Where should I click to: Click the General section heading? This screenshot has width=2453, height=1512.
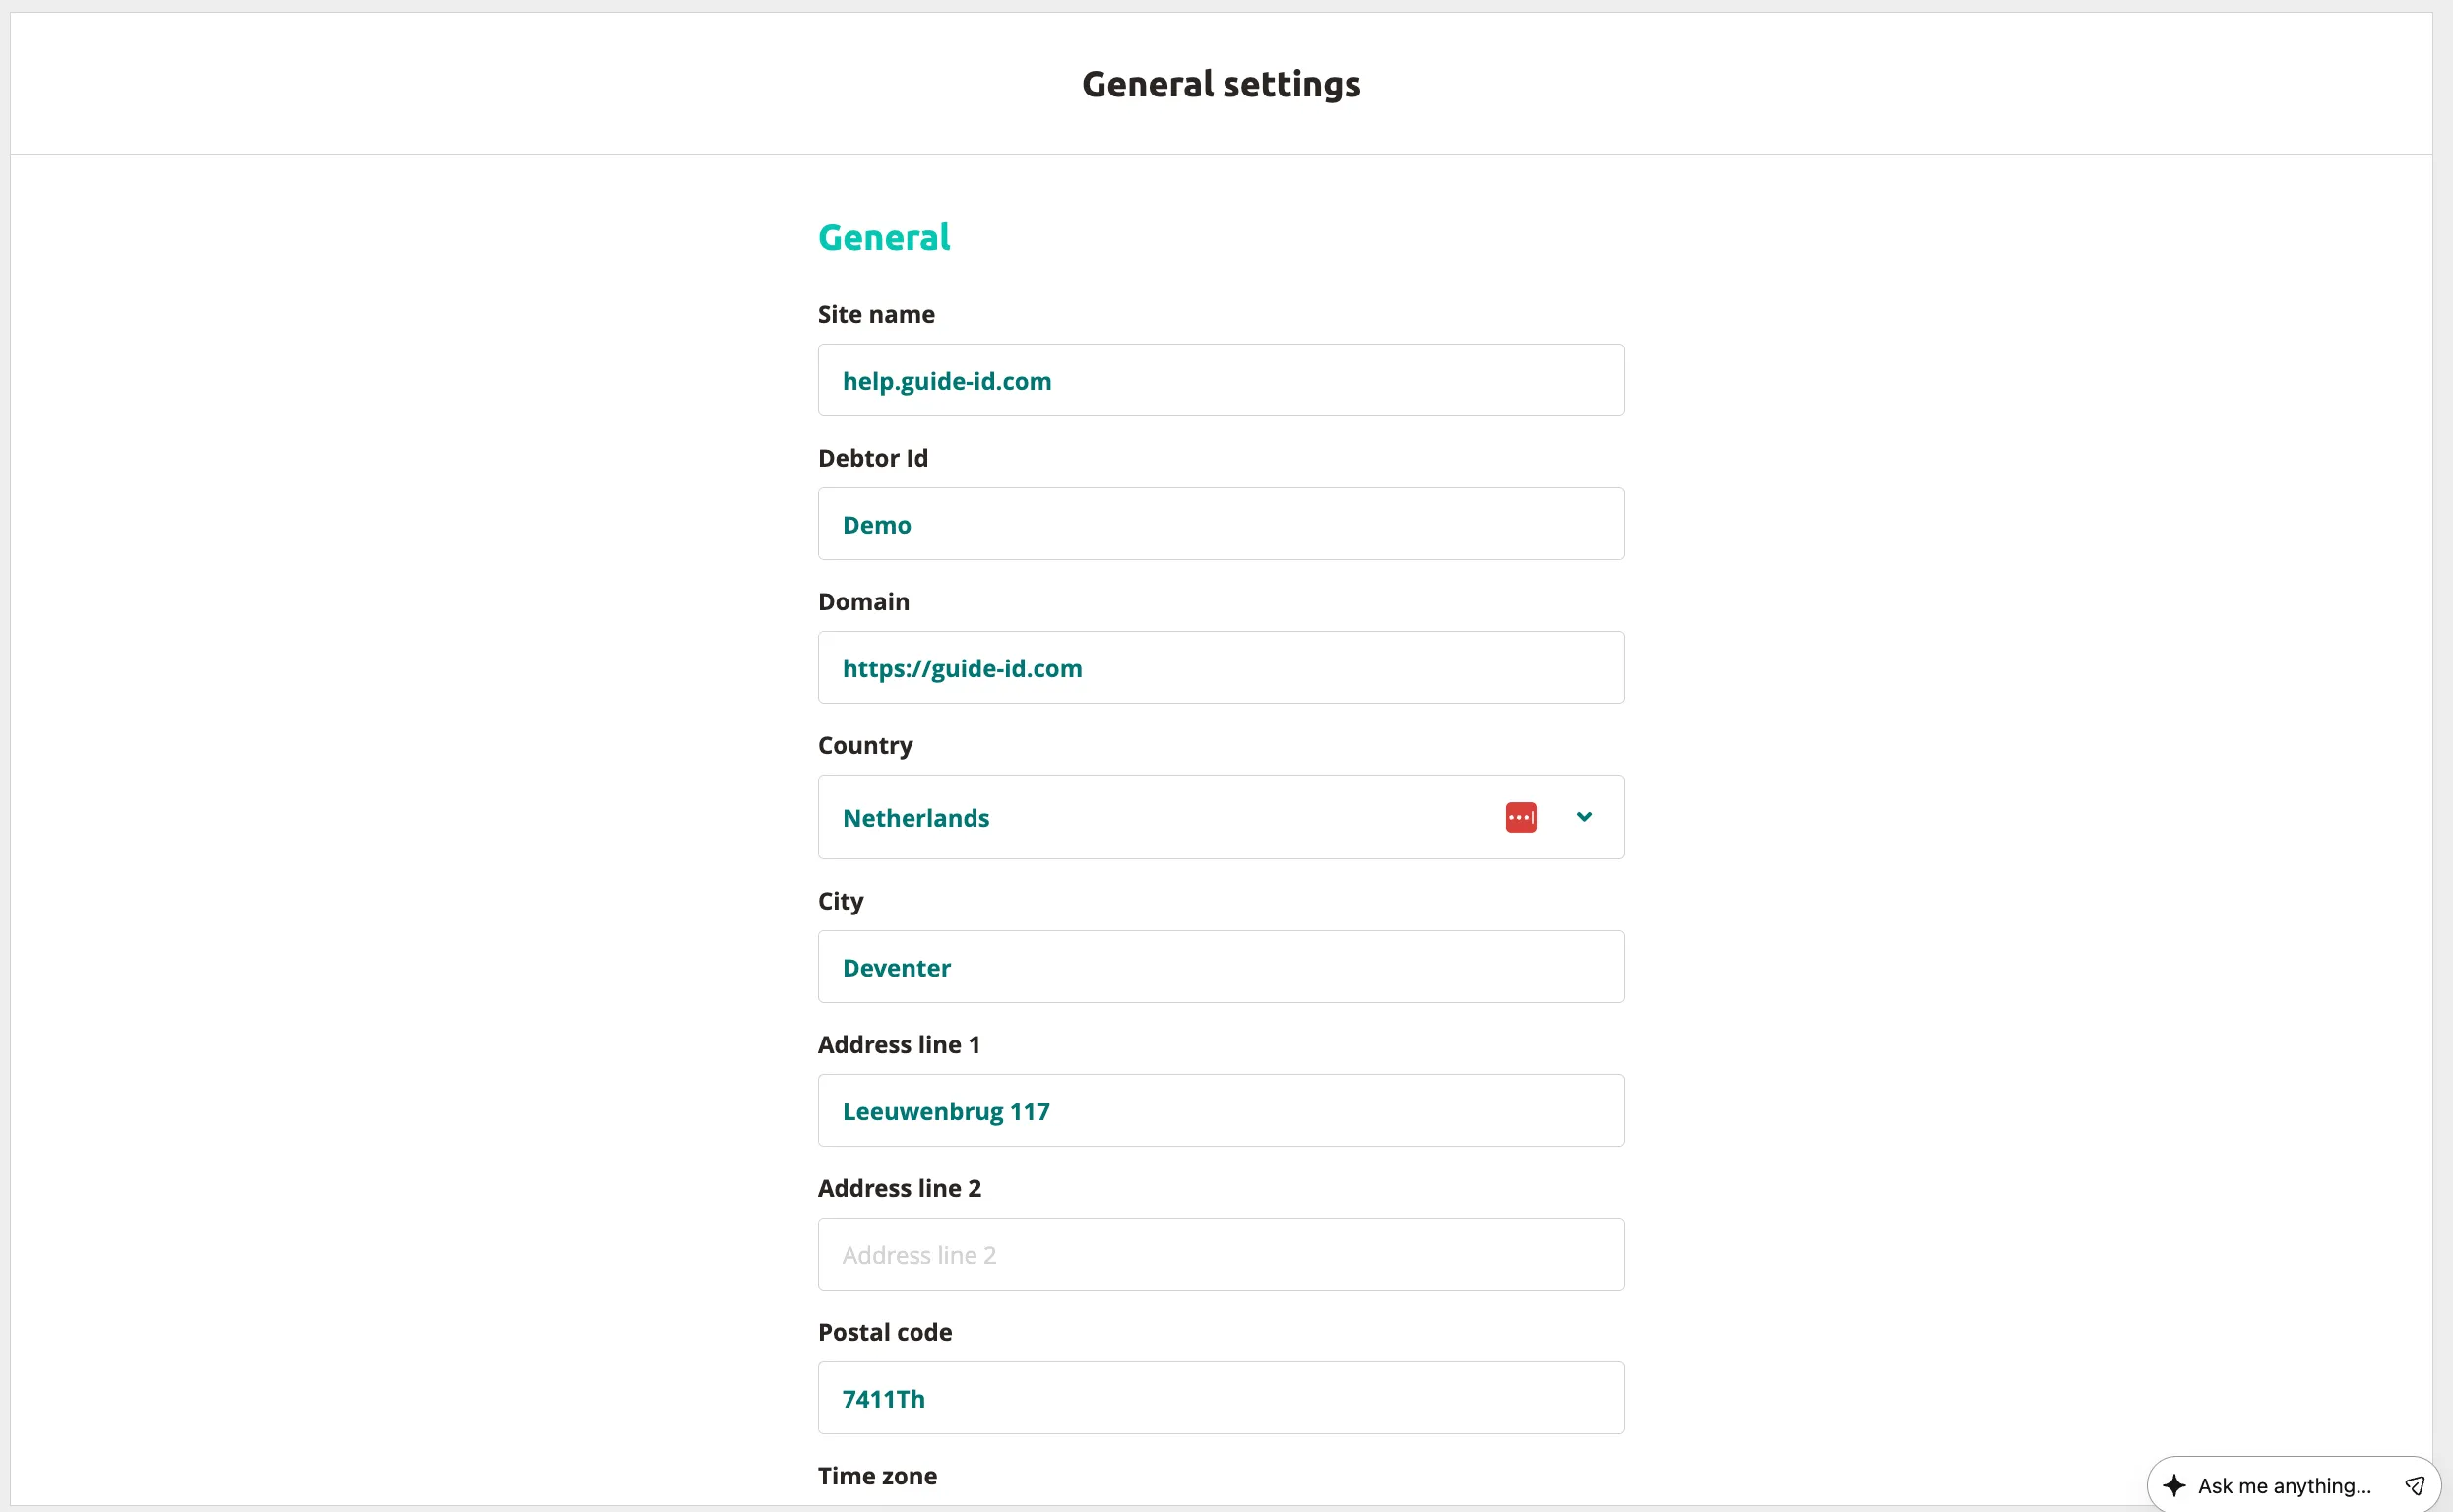pyautogui.click(x=884, y=237)
